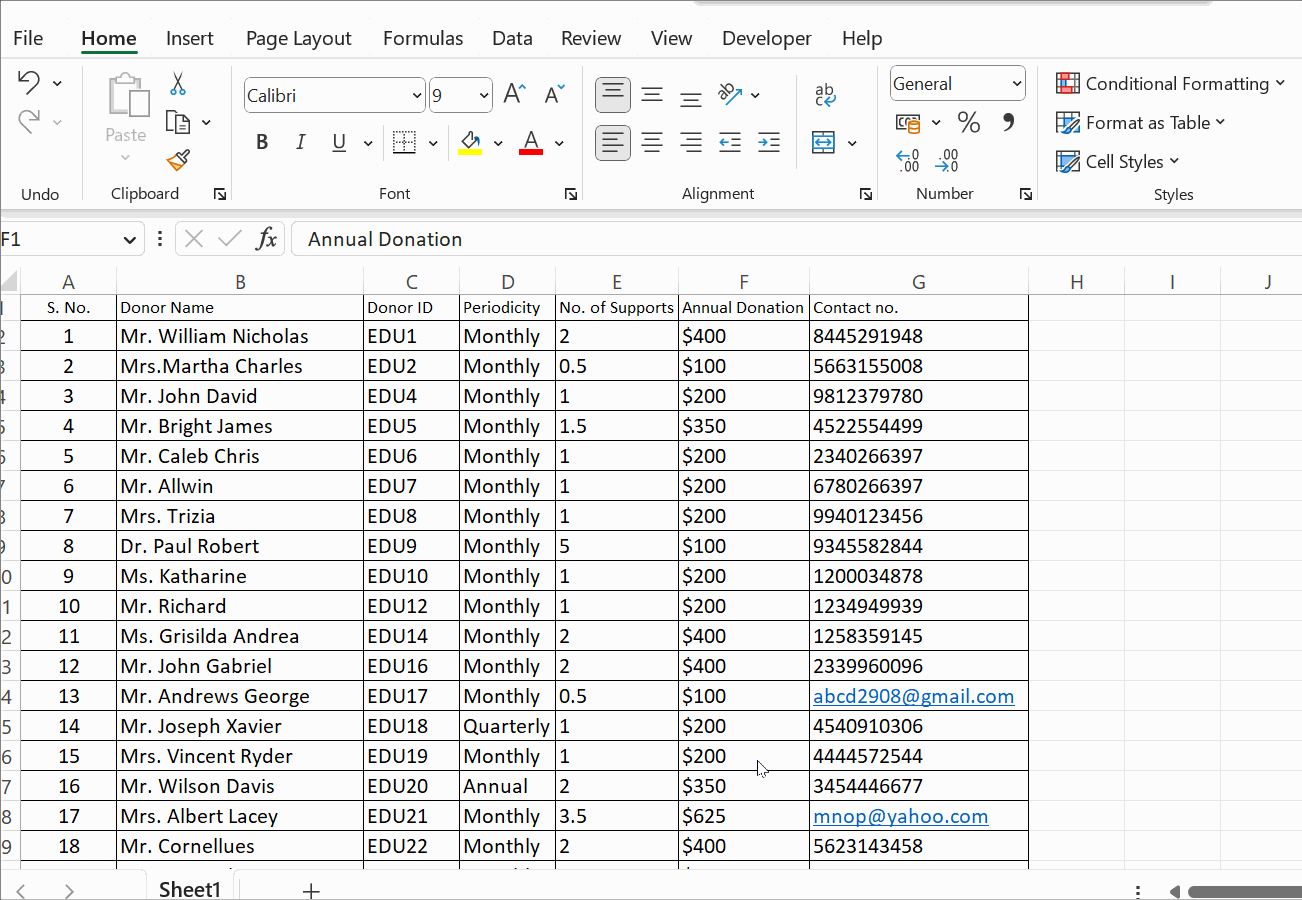
Task: Switch to the Formulas ribbon tab
Action: pos(422,38)
